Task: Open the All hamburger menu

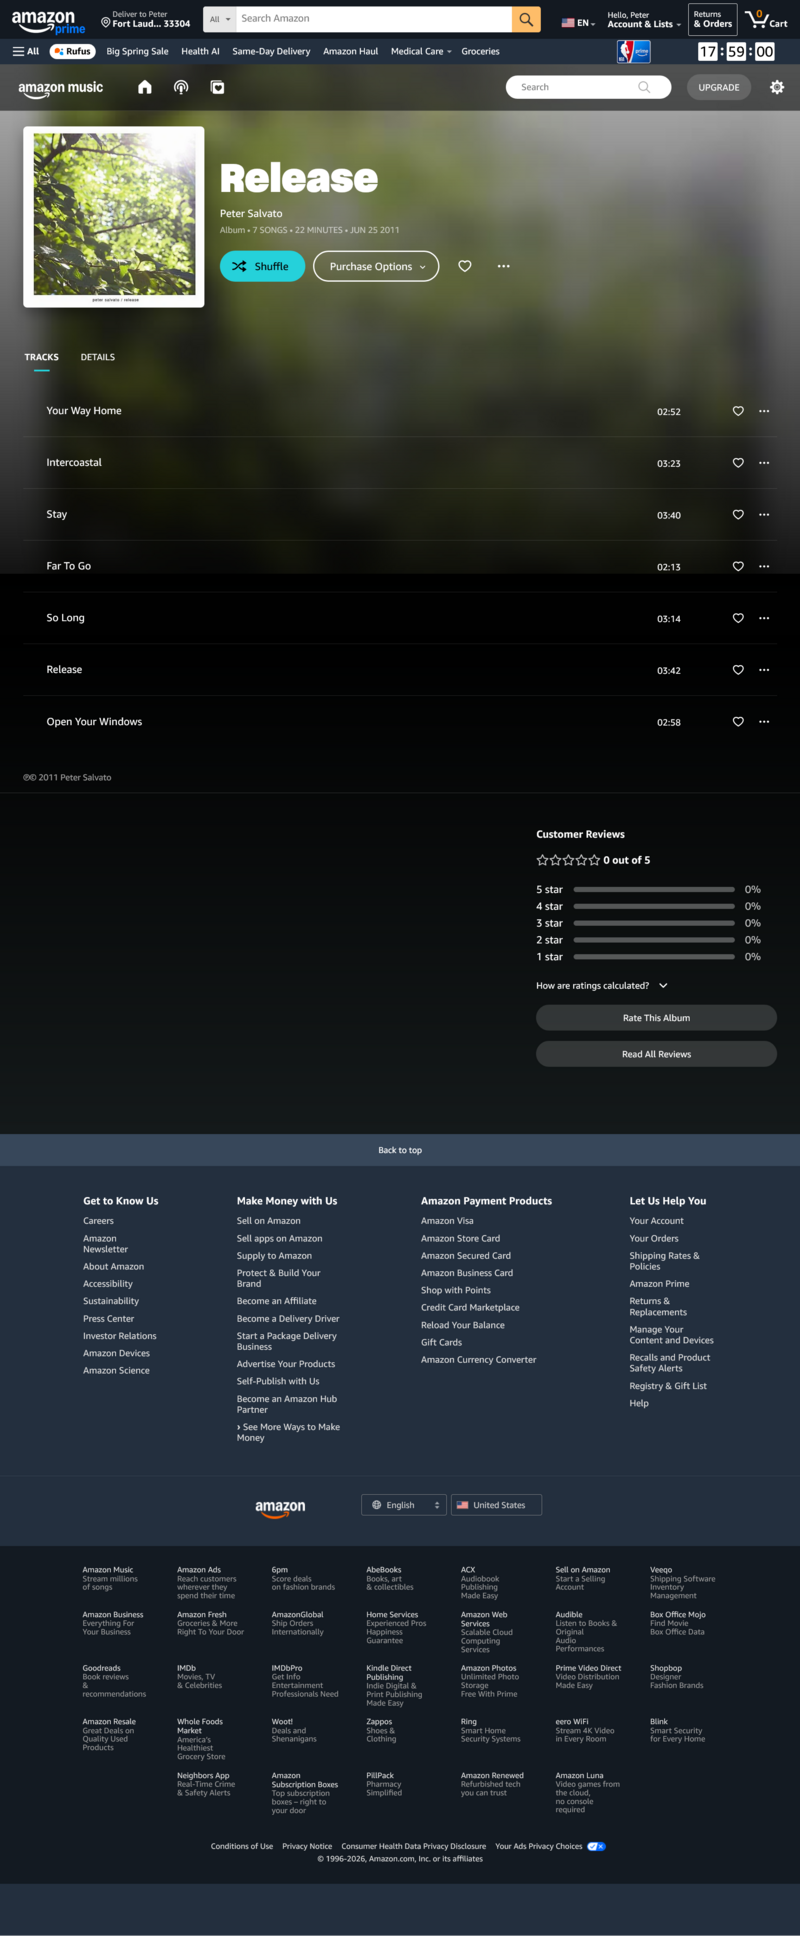Action: pos(26,51)
